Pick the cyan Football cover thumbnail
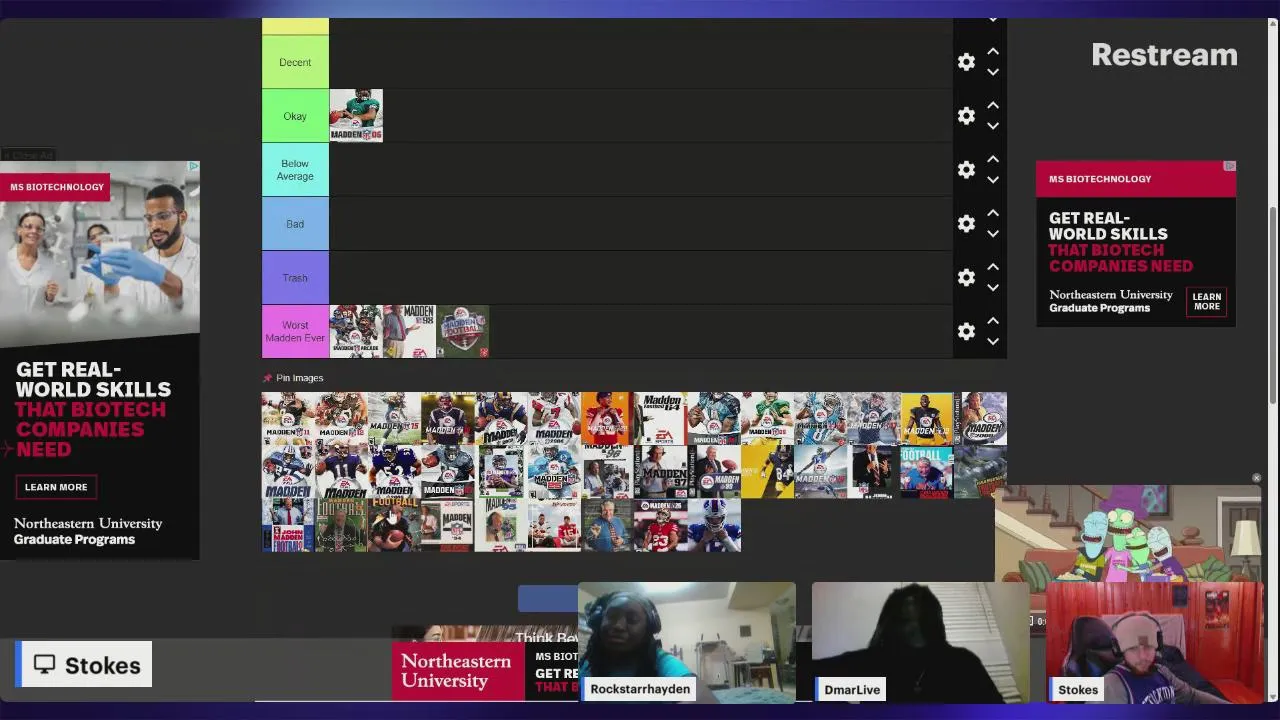1280x720 pixels. click(x=926, y=471)
